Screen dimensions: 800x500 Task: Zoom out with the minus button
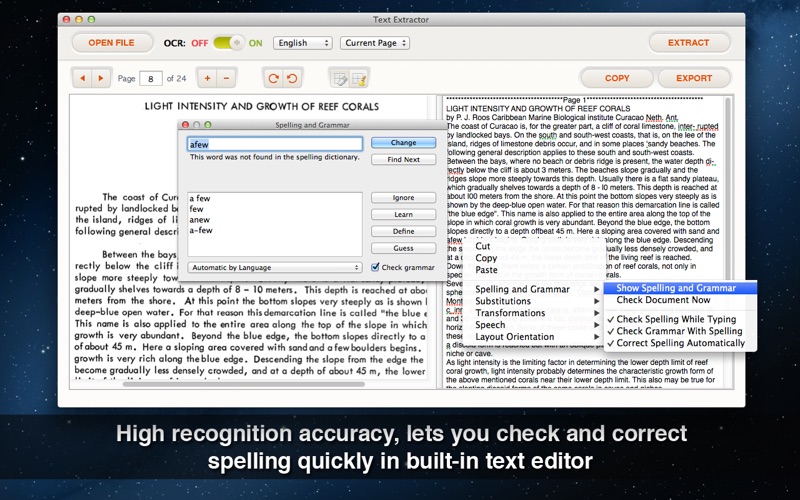[227, 78]
